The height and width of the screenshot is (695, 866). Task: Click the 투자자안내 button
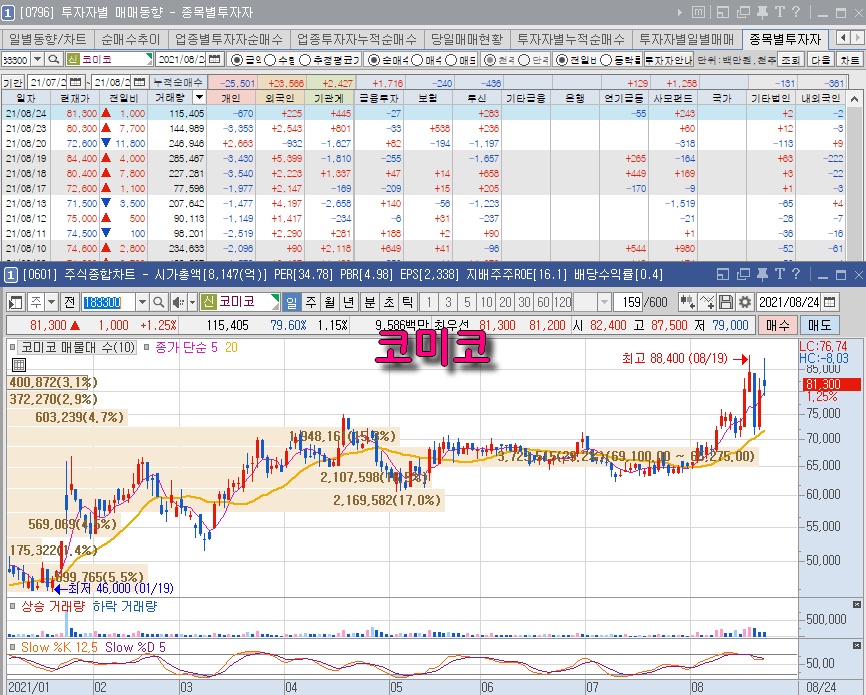coord(669,59)
